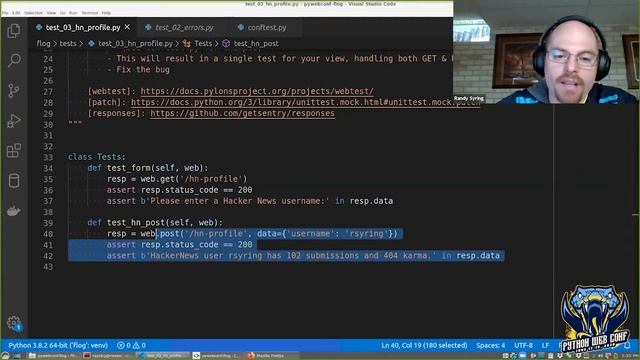
Task: Place cursor on 'class Tests:' line
Action: pyautogui.click(x=97, y=157)
